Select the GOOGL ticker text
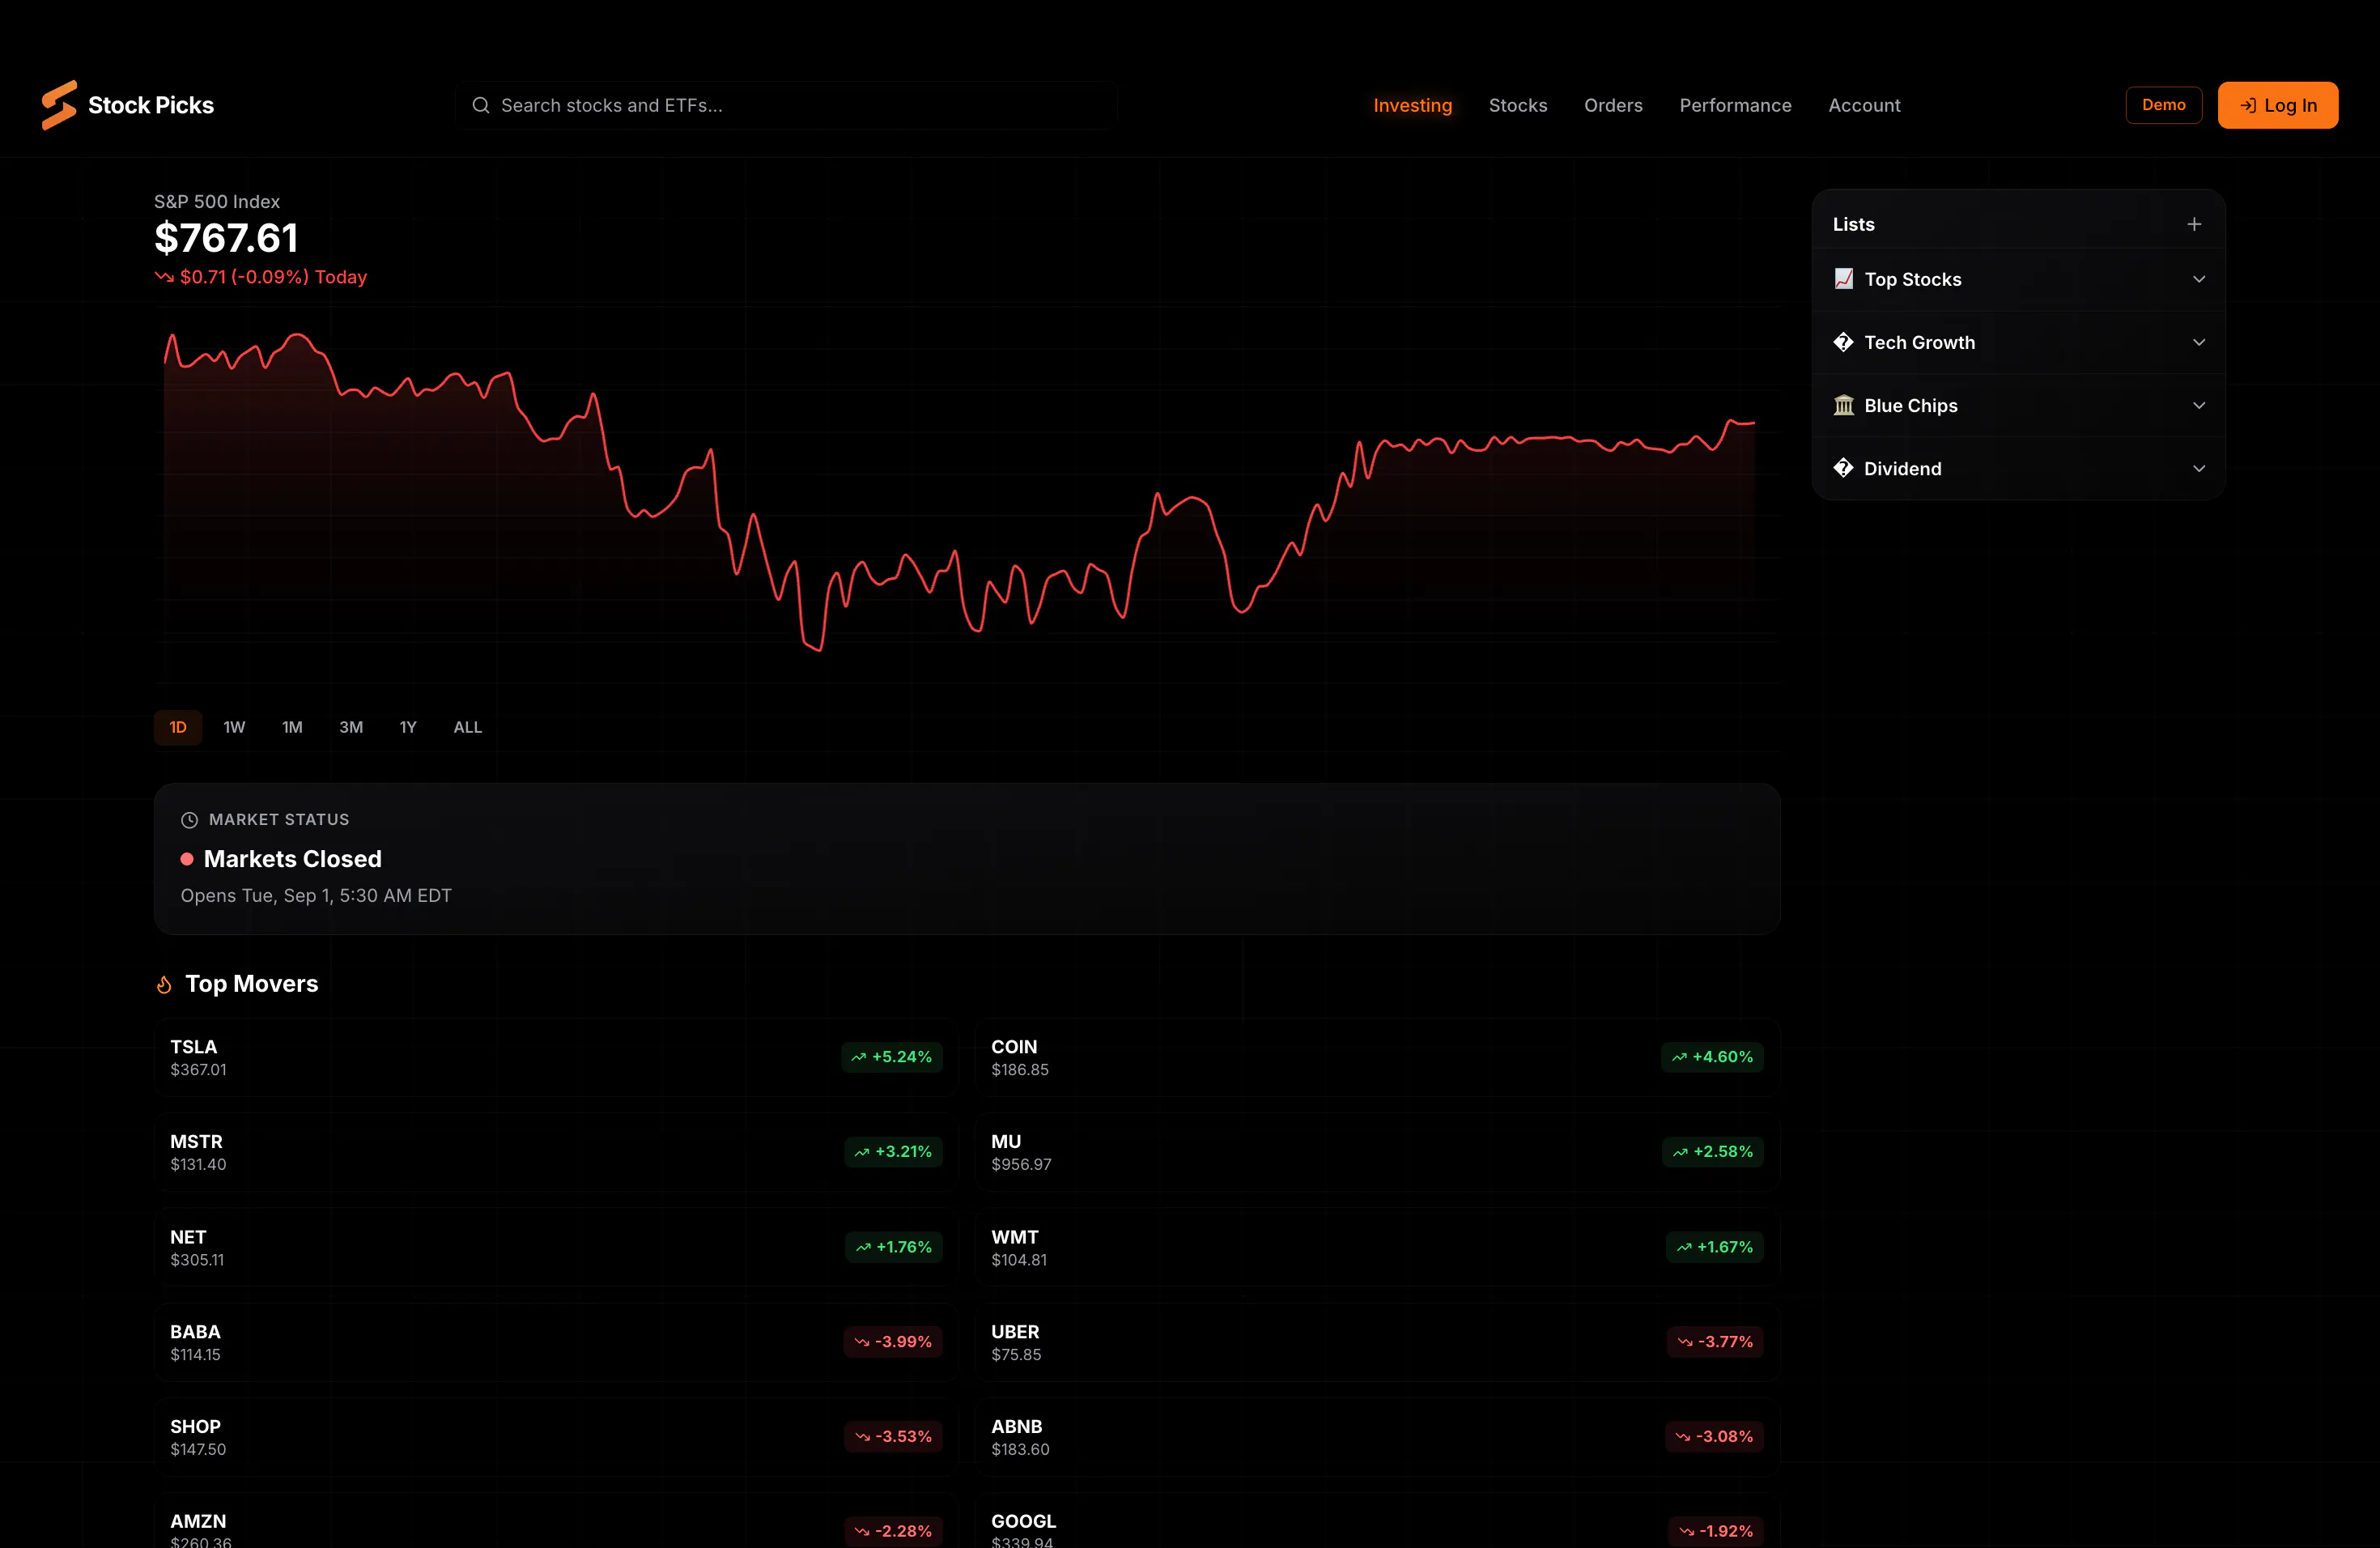The height and width of the screenshot is (1548, 2380). coord(1023,1521)
